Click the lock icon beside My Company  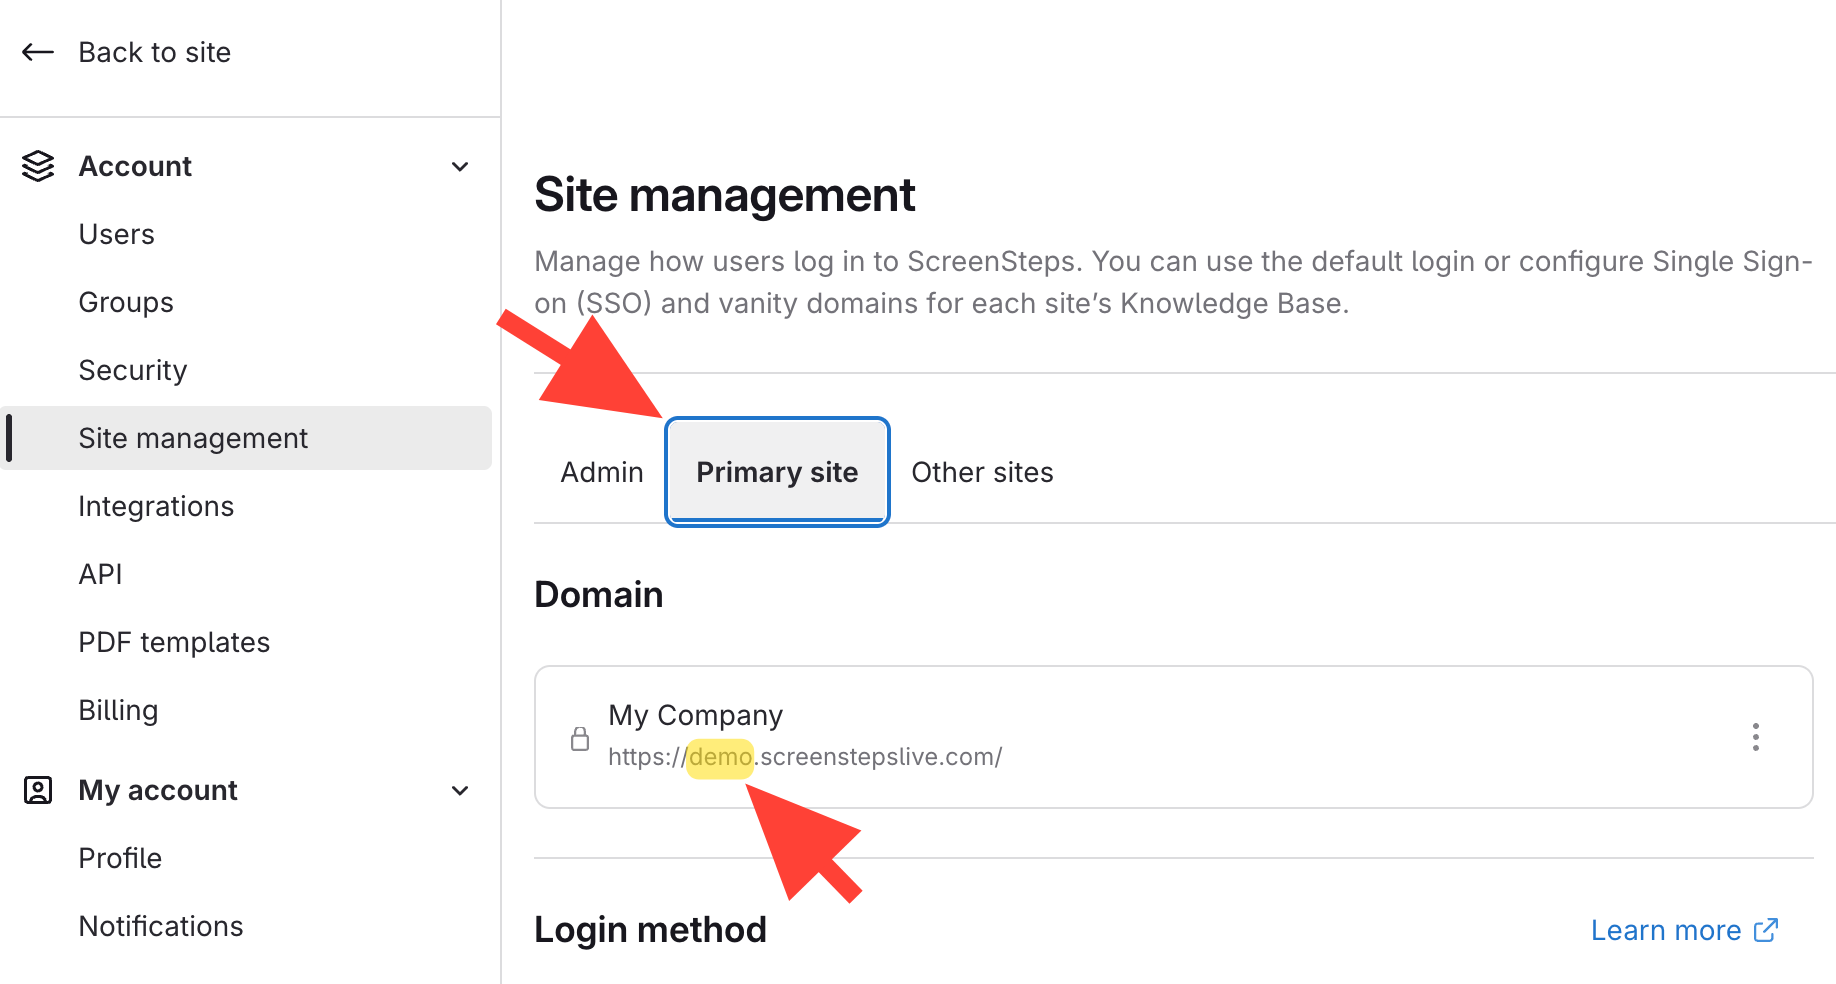pyautogui.click(x=580, y=739)
